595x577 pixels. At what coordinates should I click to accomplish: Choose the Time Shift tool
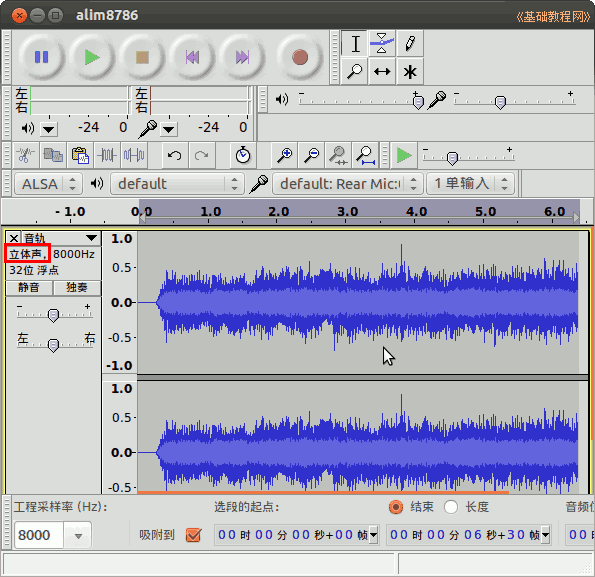click(381, 71)
